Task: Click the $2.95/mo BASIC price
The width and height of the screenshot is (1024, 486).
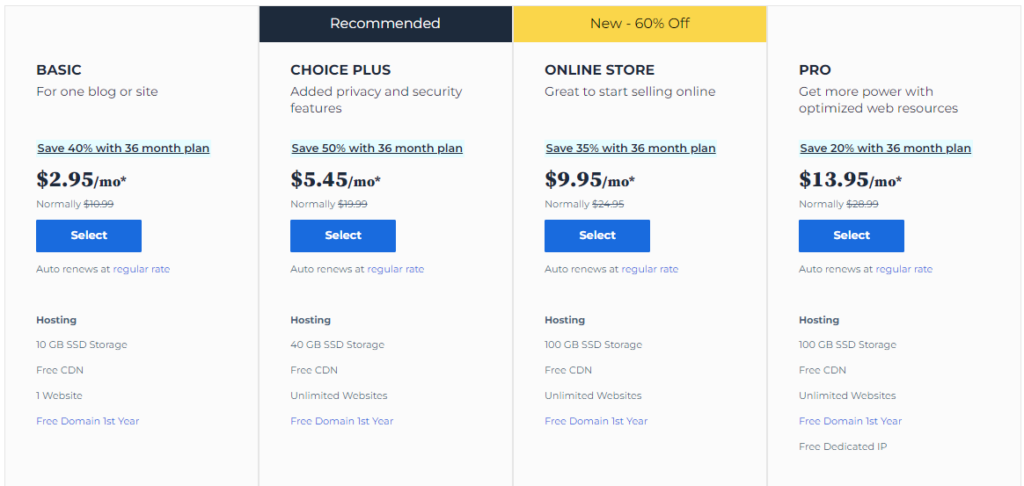Action: (81, 180)
